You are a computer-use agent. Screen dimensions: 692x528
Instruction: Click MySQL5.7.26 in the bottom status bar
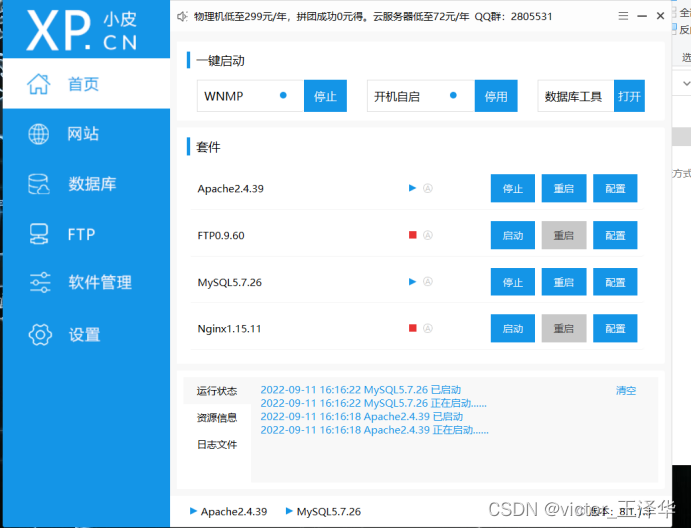(323, 512)
